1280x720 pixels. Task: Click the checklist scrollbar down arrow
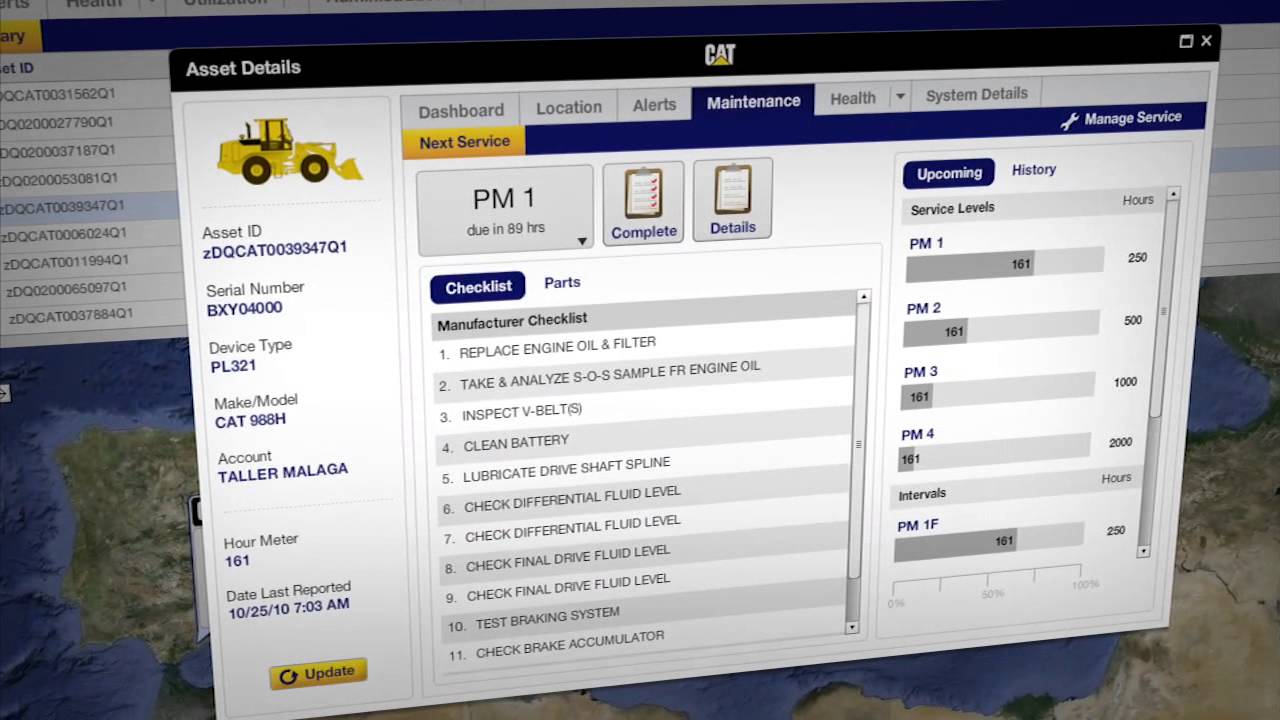coord(852,627)
